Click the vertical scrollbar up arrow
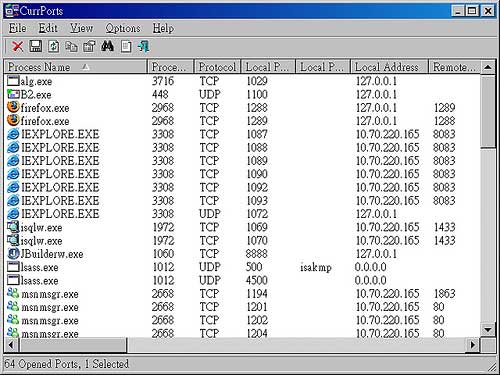The image size is (500, 375). tap(488, 67)
